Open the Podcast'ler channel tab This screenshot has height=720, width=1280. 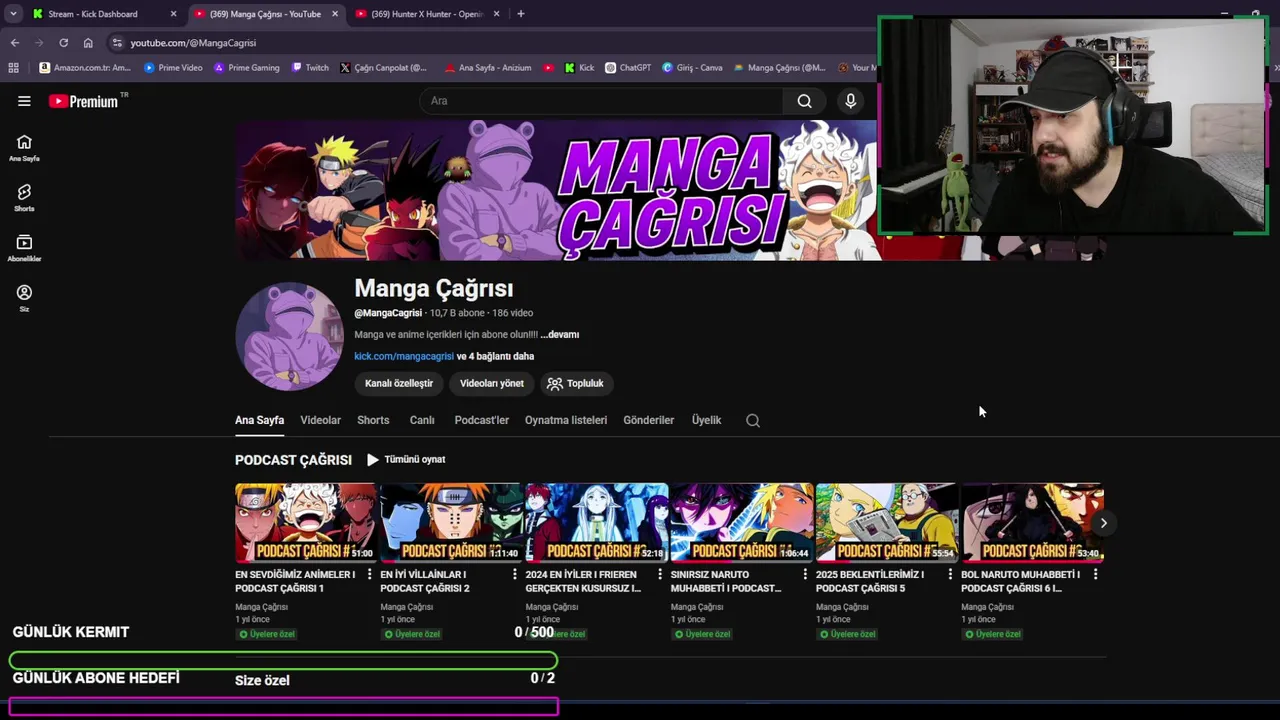pyautogui.click(x=482, y=421)
